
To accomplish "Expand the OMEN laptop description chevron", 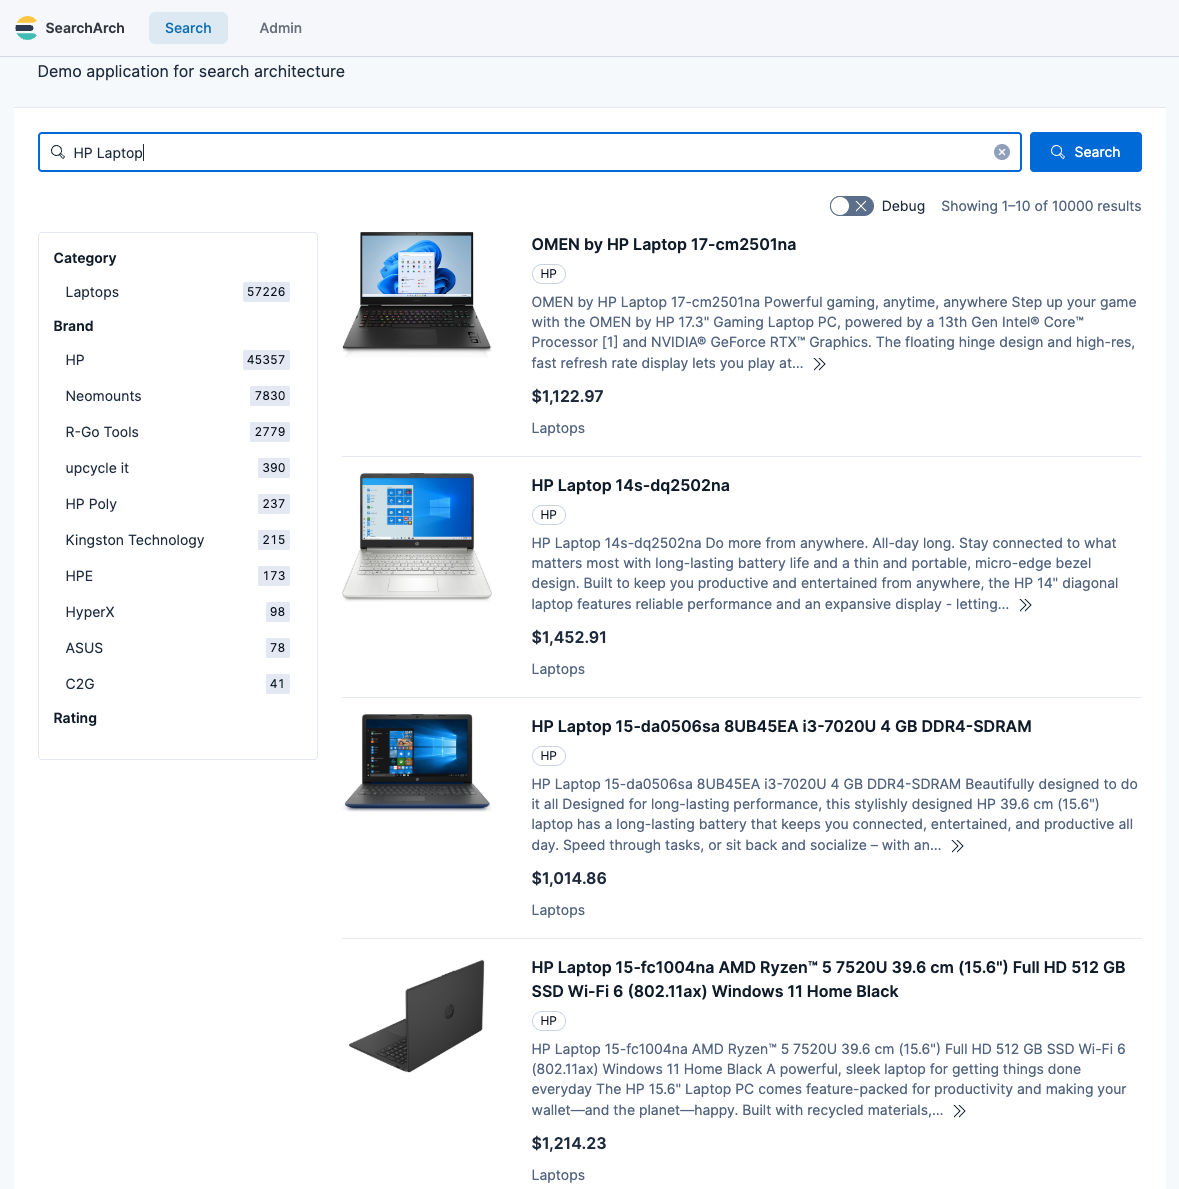I will (x=819, y=364).
